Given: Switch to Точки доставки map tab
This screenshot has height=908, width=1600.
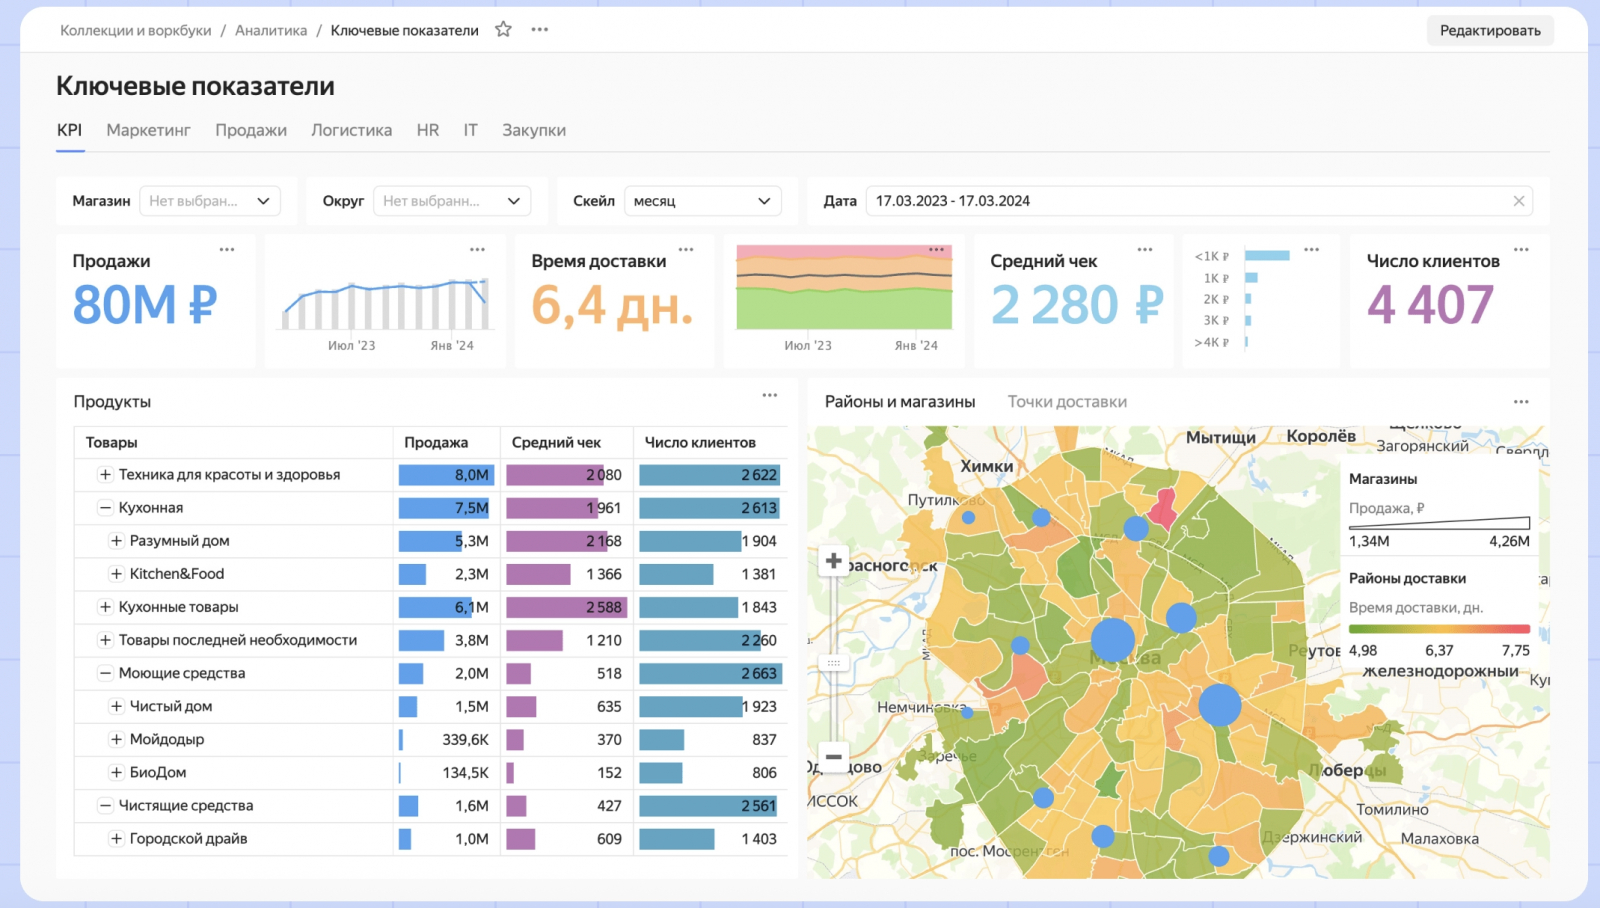Looking at the screenshot, I should 1067,402.
